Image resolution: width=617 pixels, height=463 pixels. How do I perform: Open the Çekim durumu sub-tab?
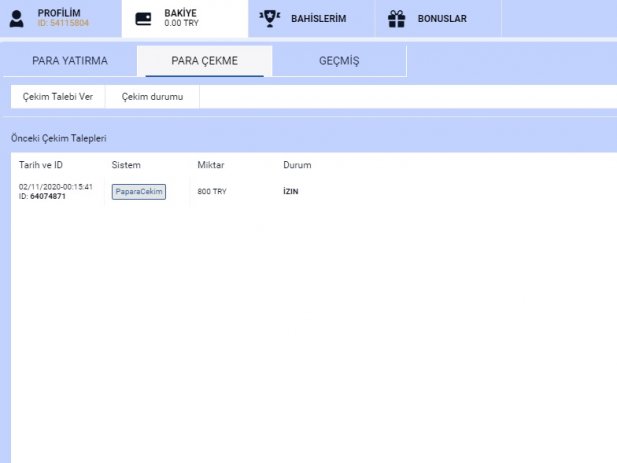152,97
